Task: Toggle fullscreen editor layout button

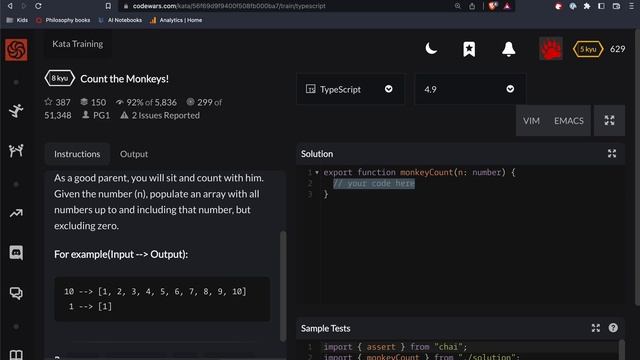Action: (x=609, y=120)
